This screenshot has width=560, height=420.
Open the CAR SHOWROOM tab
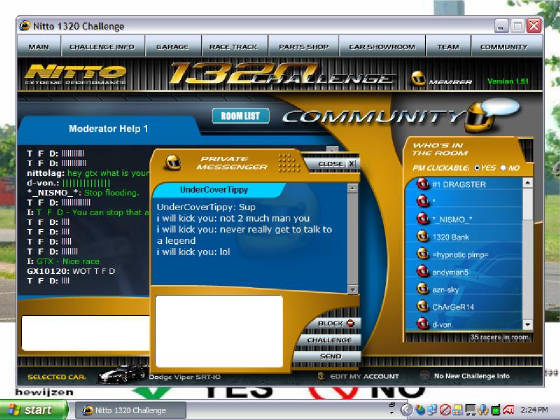[382, 46]
